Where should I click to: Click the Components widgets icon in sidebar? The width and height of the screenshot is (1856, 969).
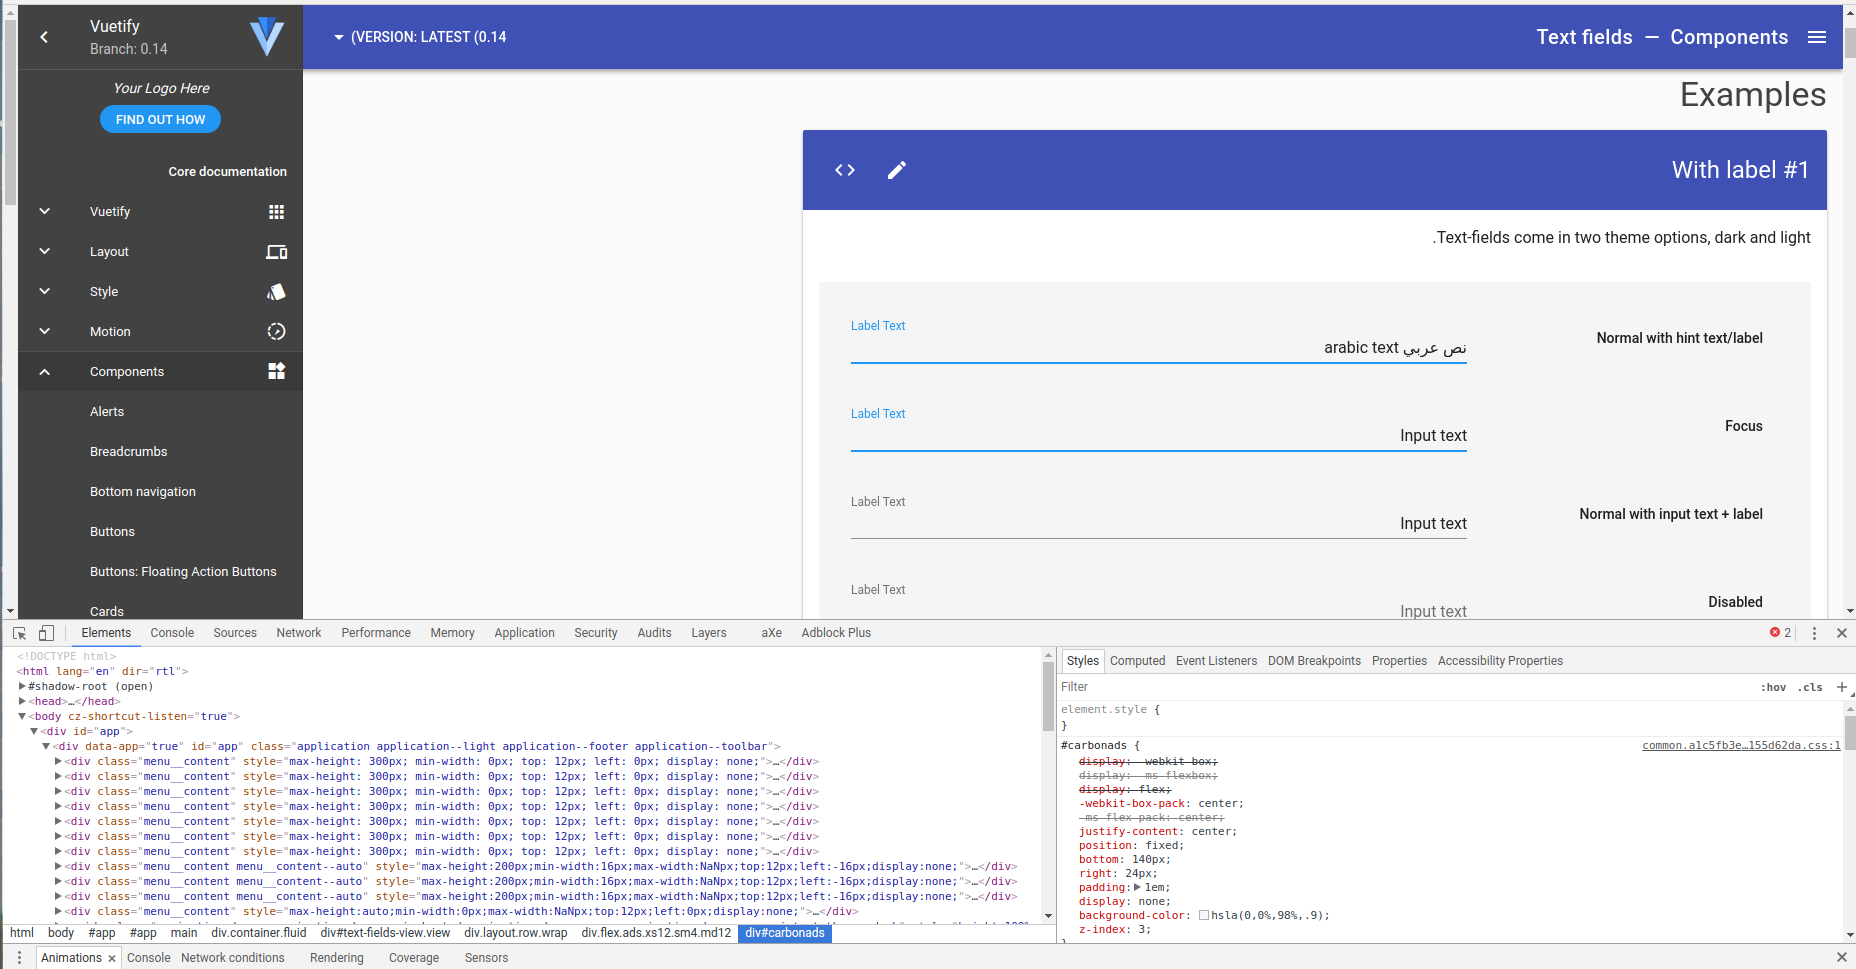tap(276, 371)
